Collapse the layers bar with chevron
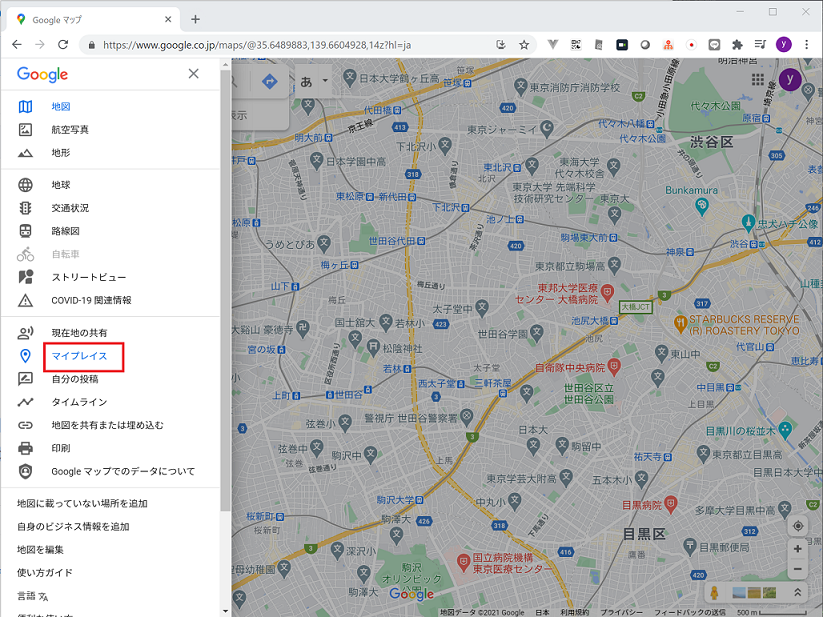This screenshot has height=617, width=823. [x=798, y=592]
